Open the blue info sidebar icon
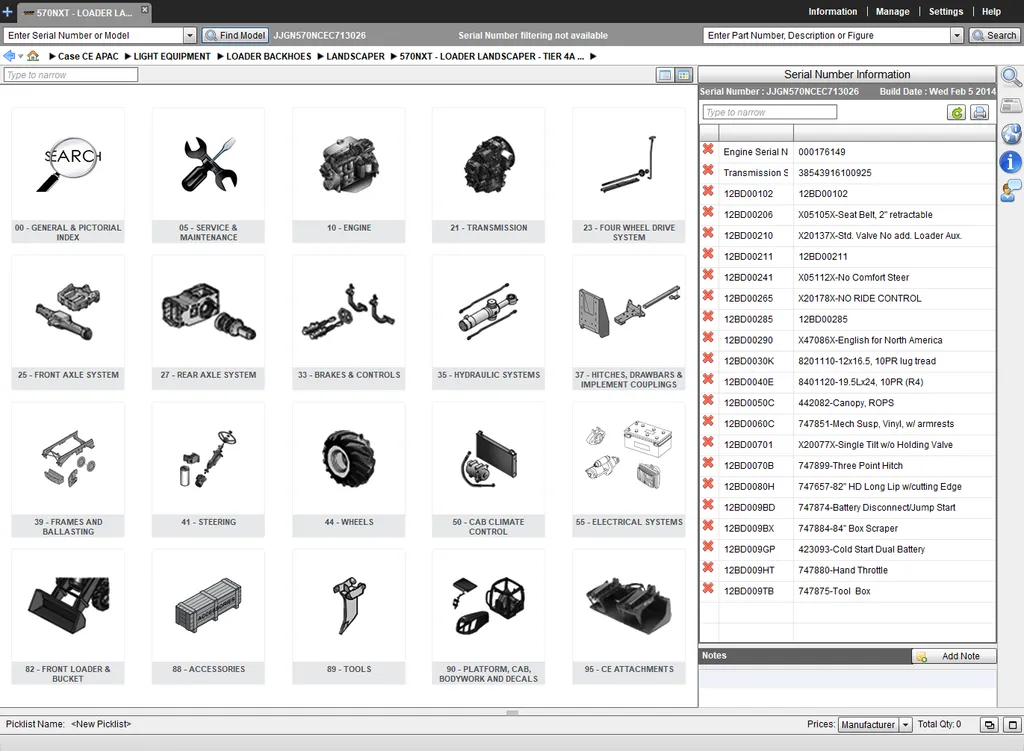 1011,162
